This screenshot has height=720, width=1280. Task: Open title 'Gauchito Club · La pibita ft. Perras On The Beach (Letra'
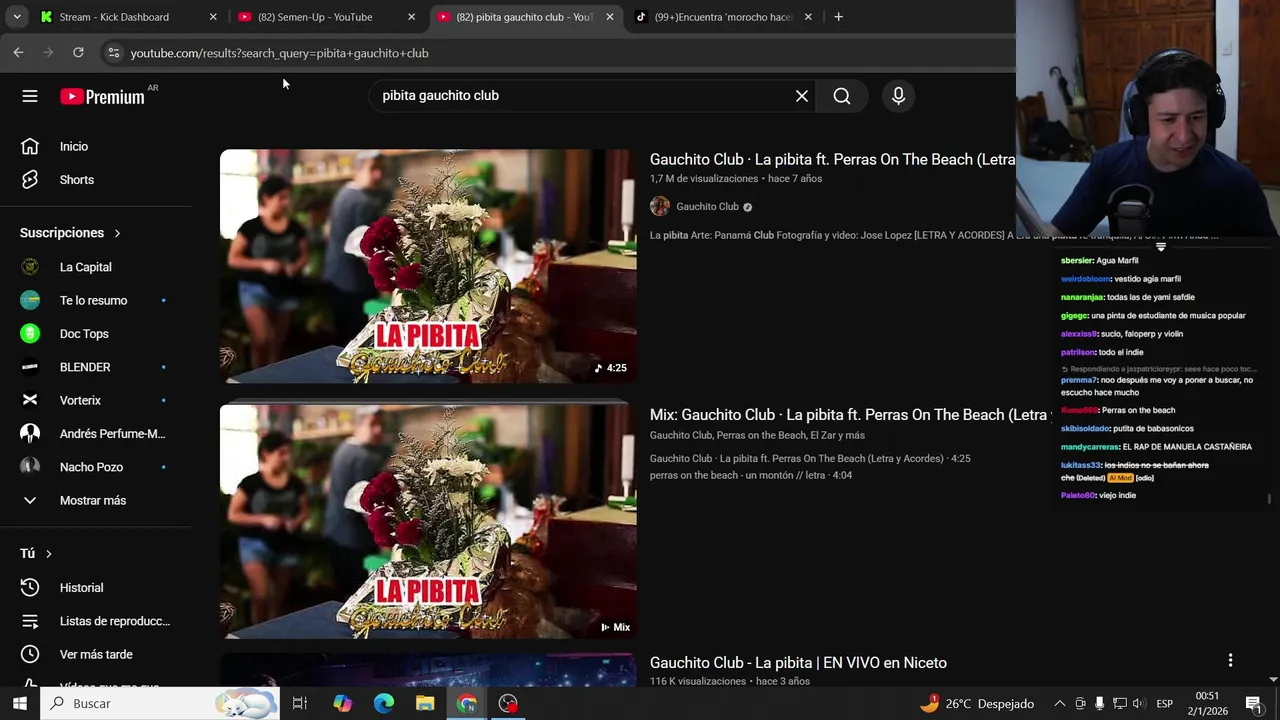coord(832,160)
